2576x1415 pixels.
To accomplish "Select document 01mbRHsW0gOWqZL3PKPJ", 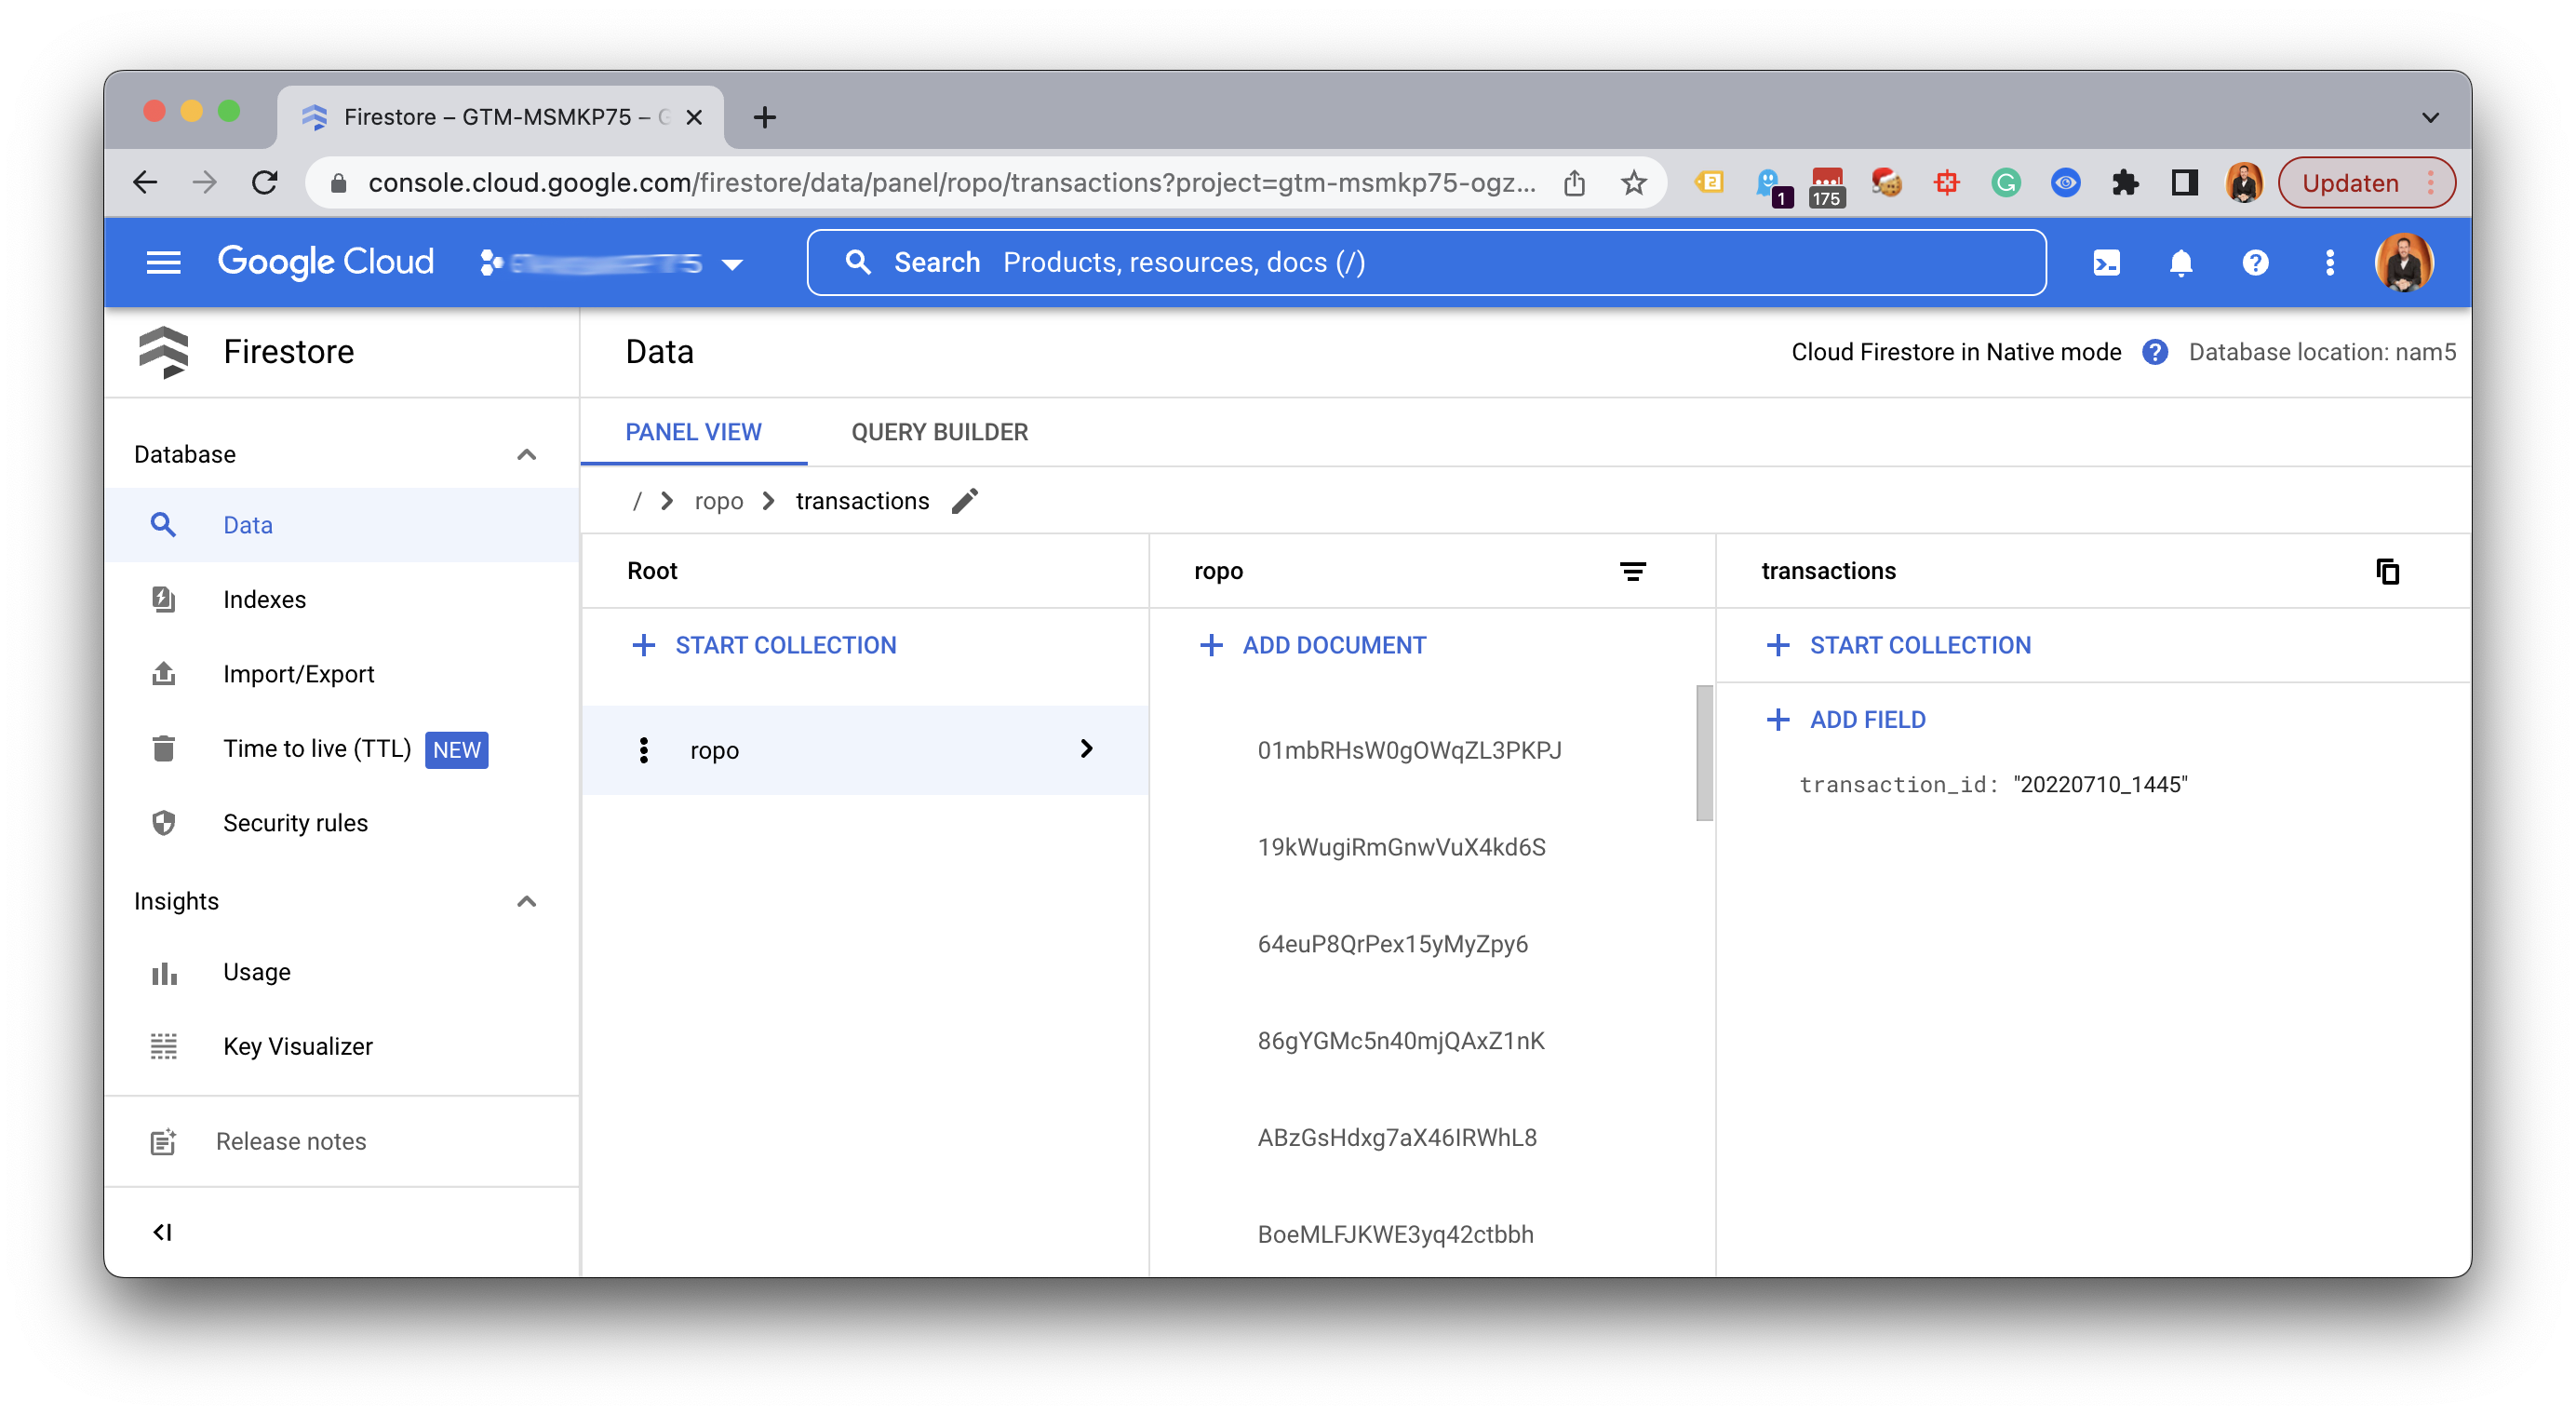I will coord(1408,750).
